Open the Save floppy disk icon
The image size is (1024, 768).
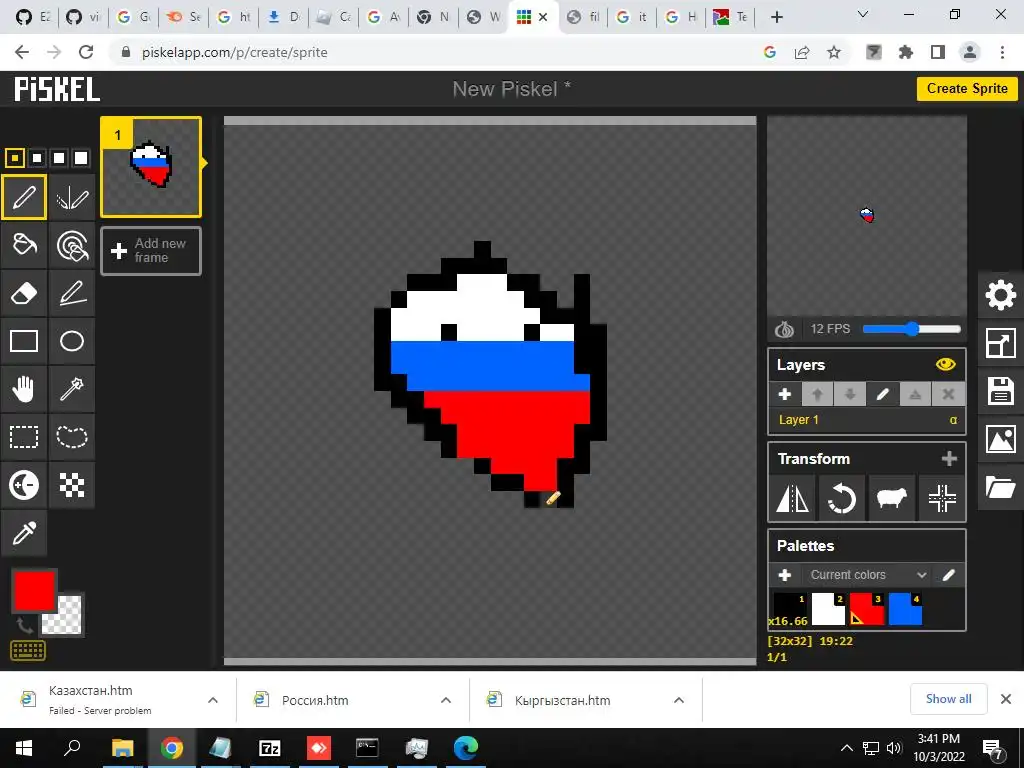(1000, 391)
